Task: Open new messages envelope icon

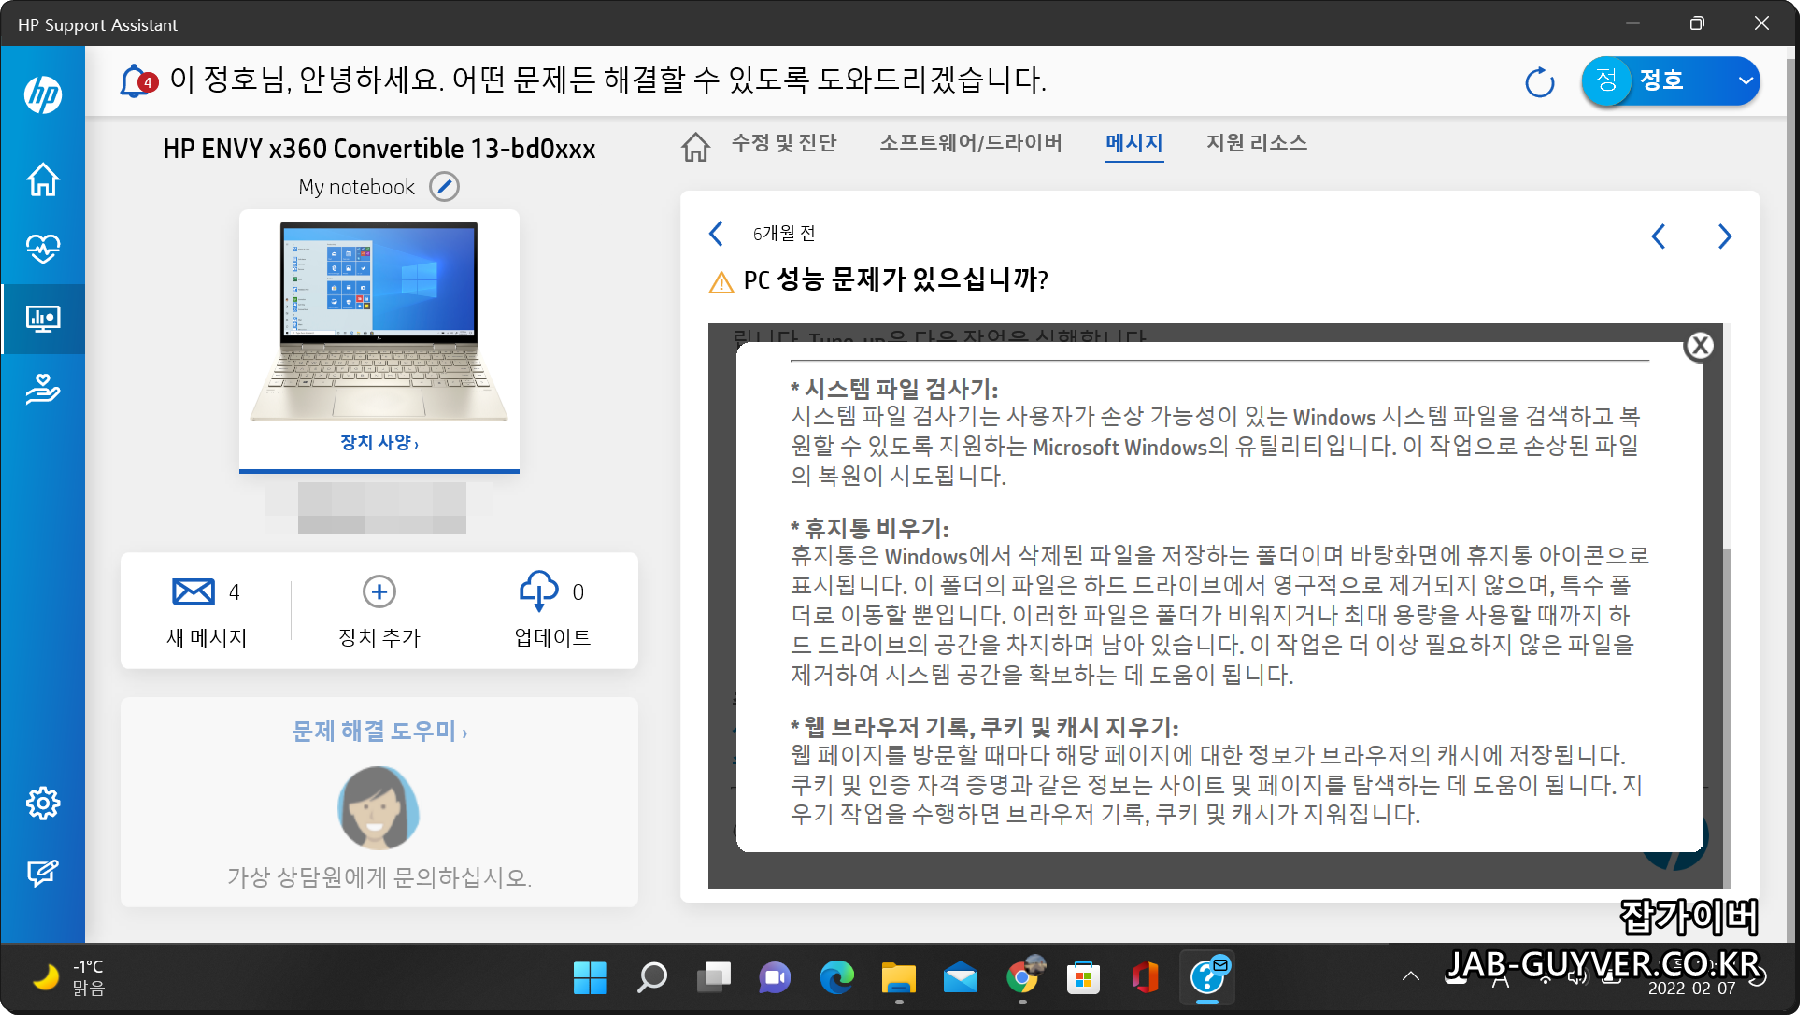Action: [193, 591]
